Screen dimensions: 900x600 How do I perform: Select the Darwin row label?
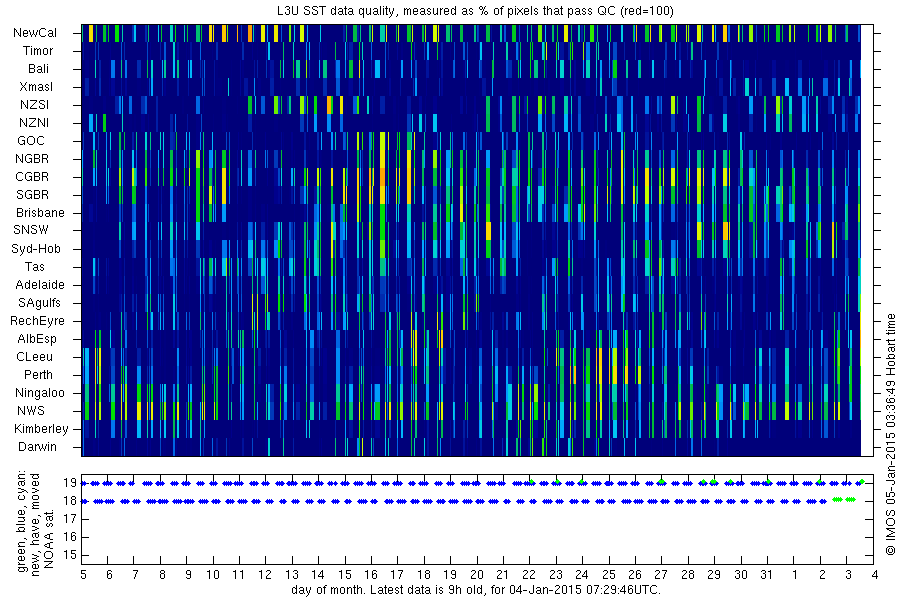click(37, 447)
